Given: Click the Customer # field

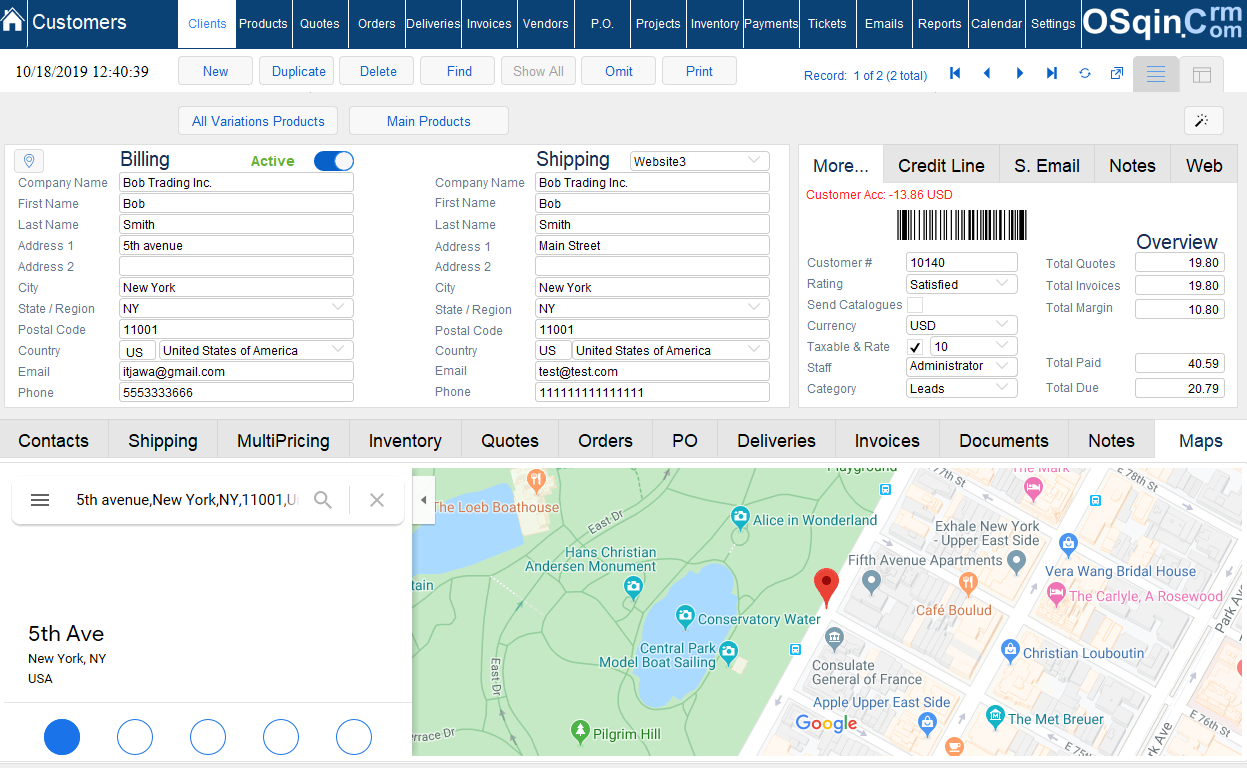Looking at the screenshot, I should pos(962,263).
